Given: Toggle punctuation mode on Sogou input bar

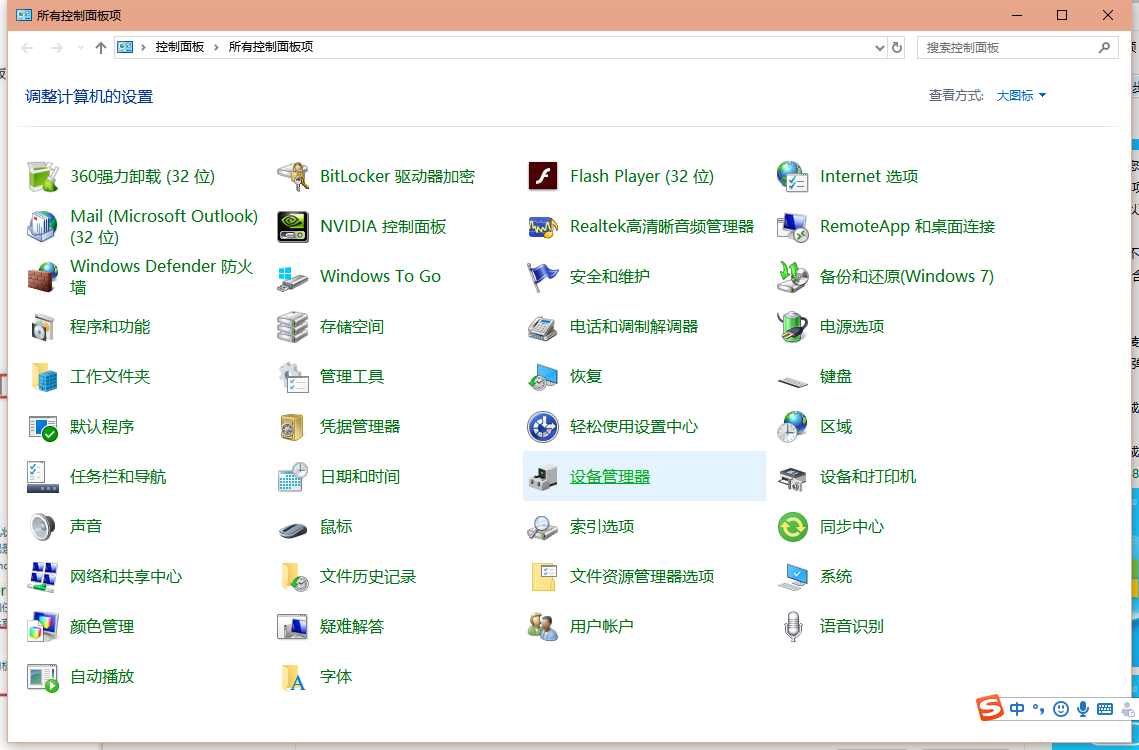Looking at the screenshot, I should pyautogui.click(x=1038, y=708).
